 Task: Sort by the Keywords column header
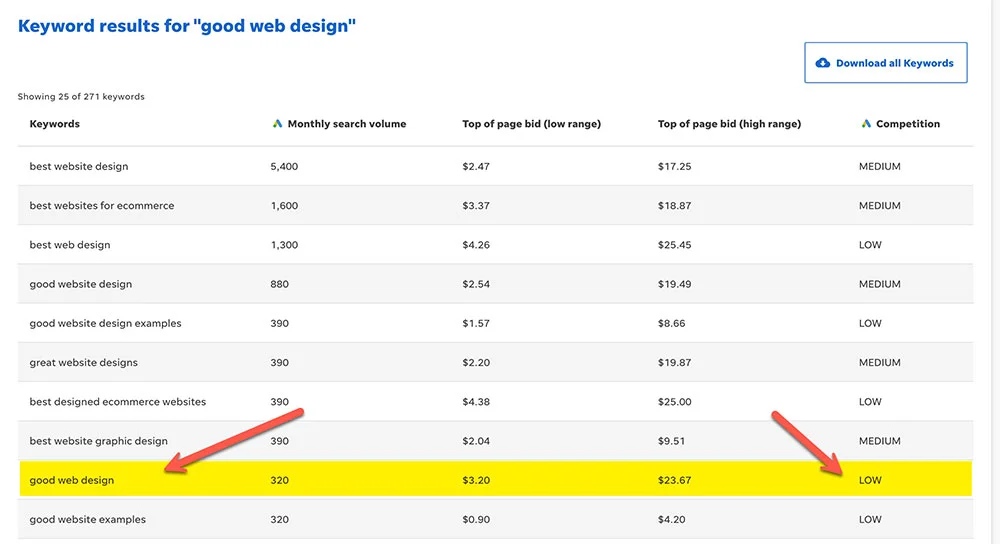point(55,124)
